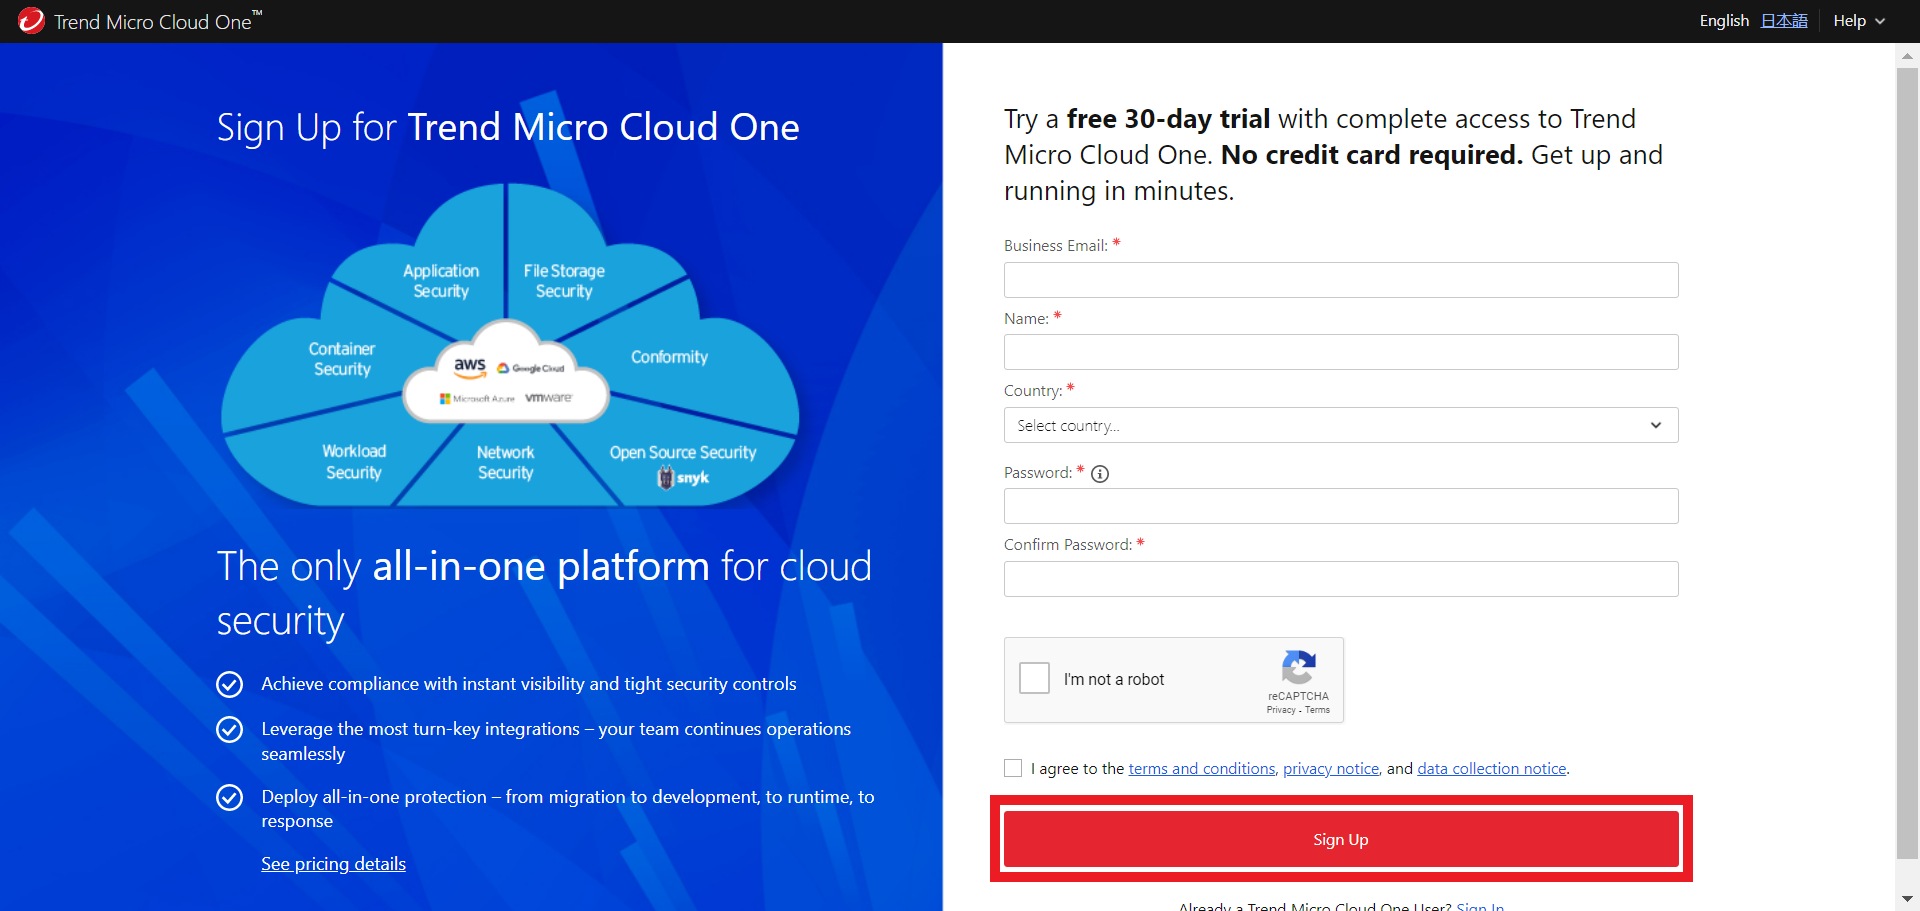The width and height of the screenshot is (1920, 911).
Task: Click the Google Cloud logo in diagram
Action: point(531,368)
